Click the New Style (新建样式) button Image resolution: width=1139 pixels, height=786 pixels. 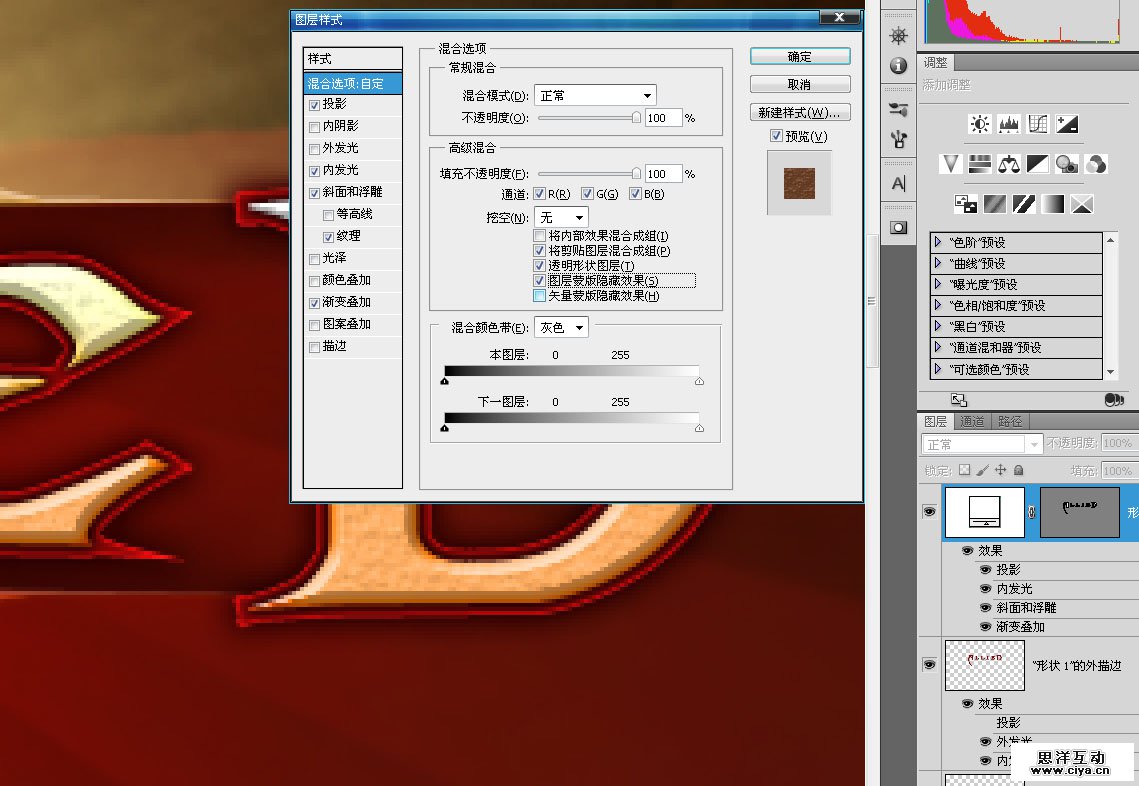(x=800, y=112)
